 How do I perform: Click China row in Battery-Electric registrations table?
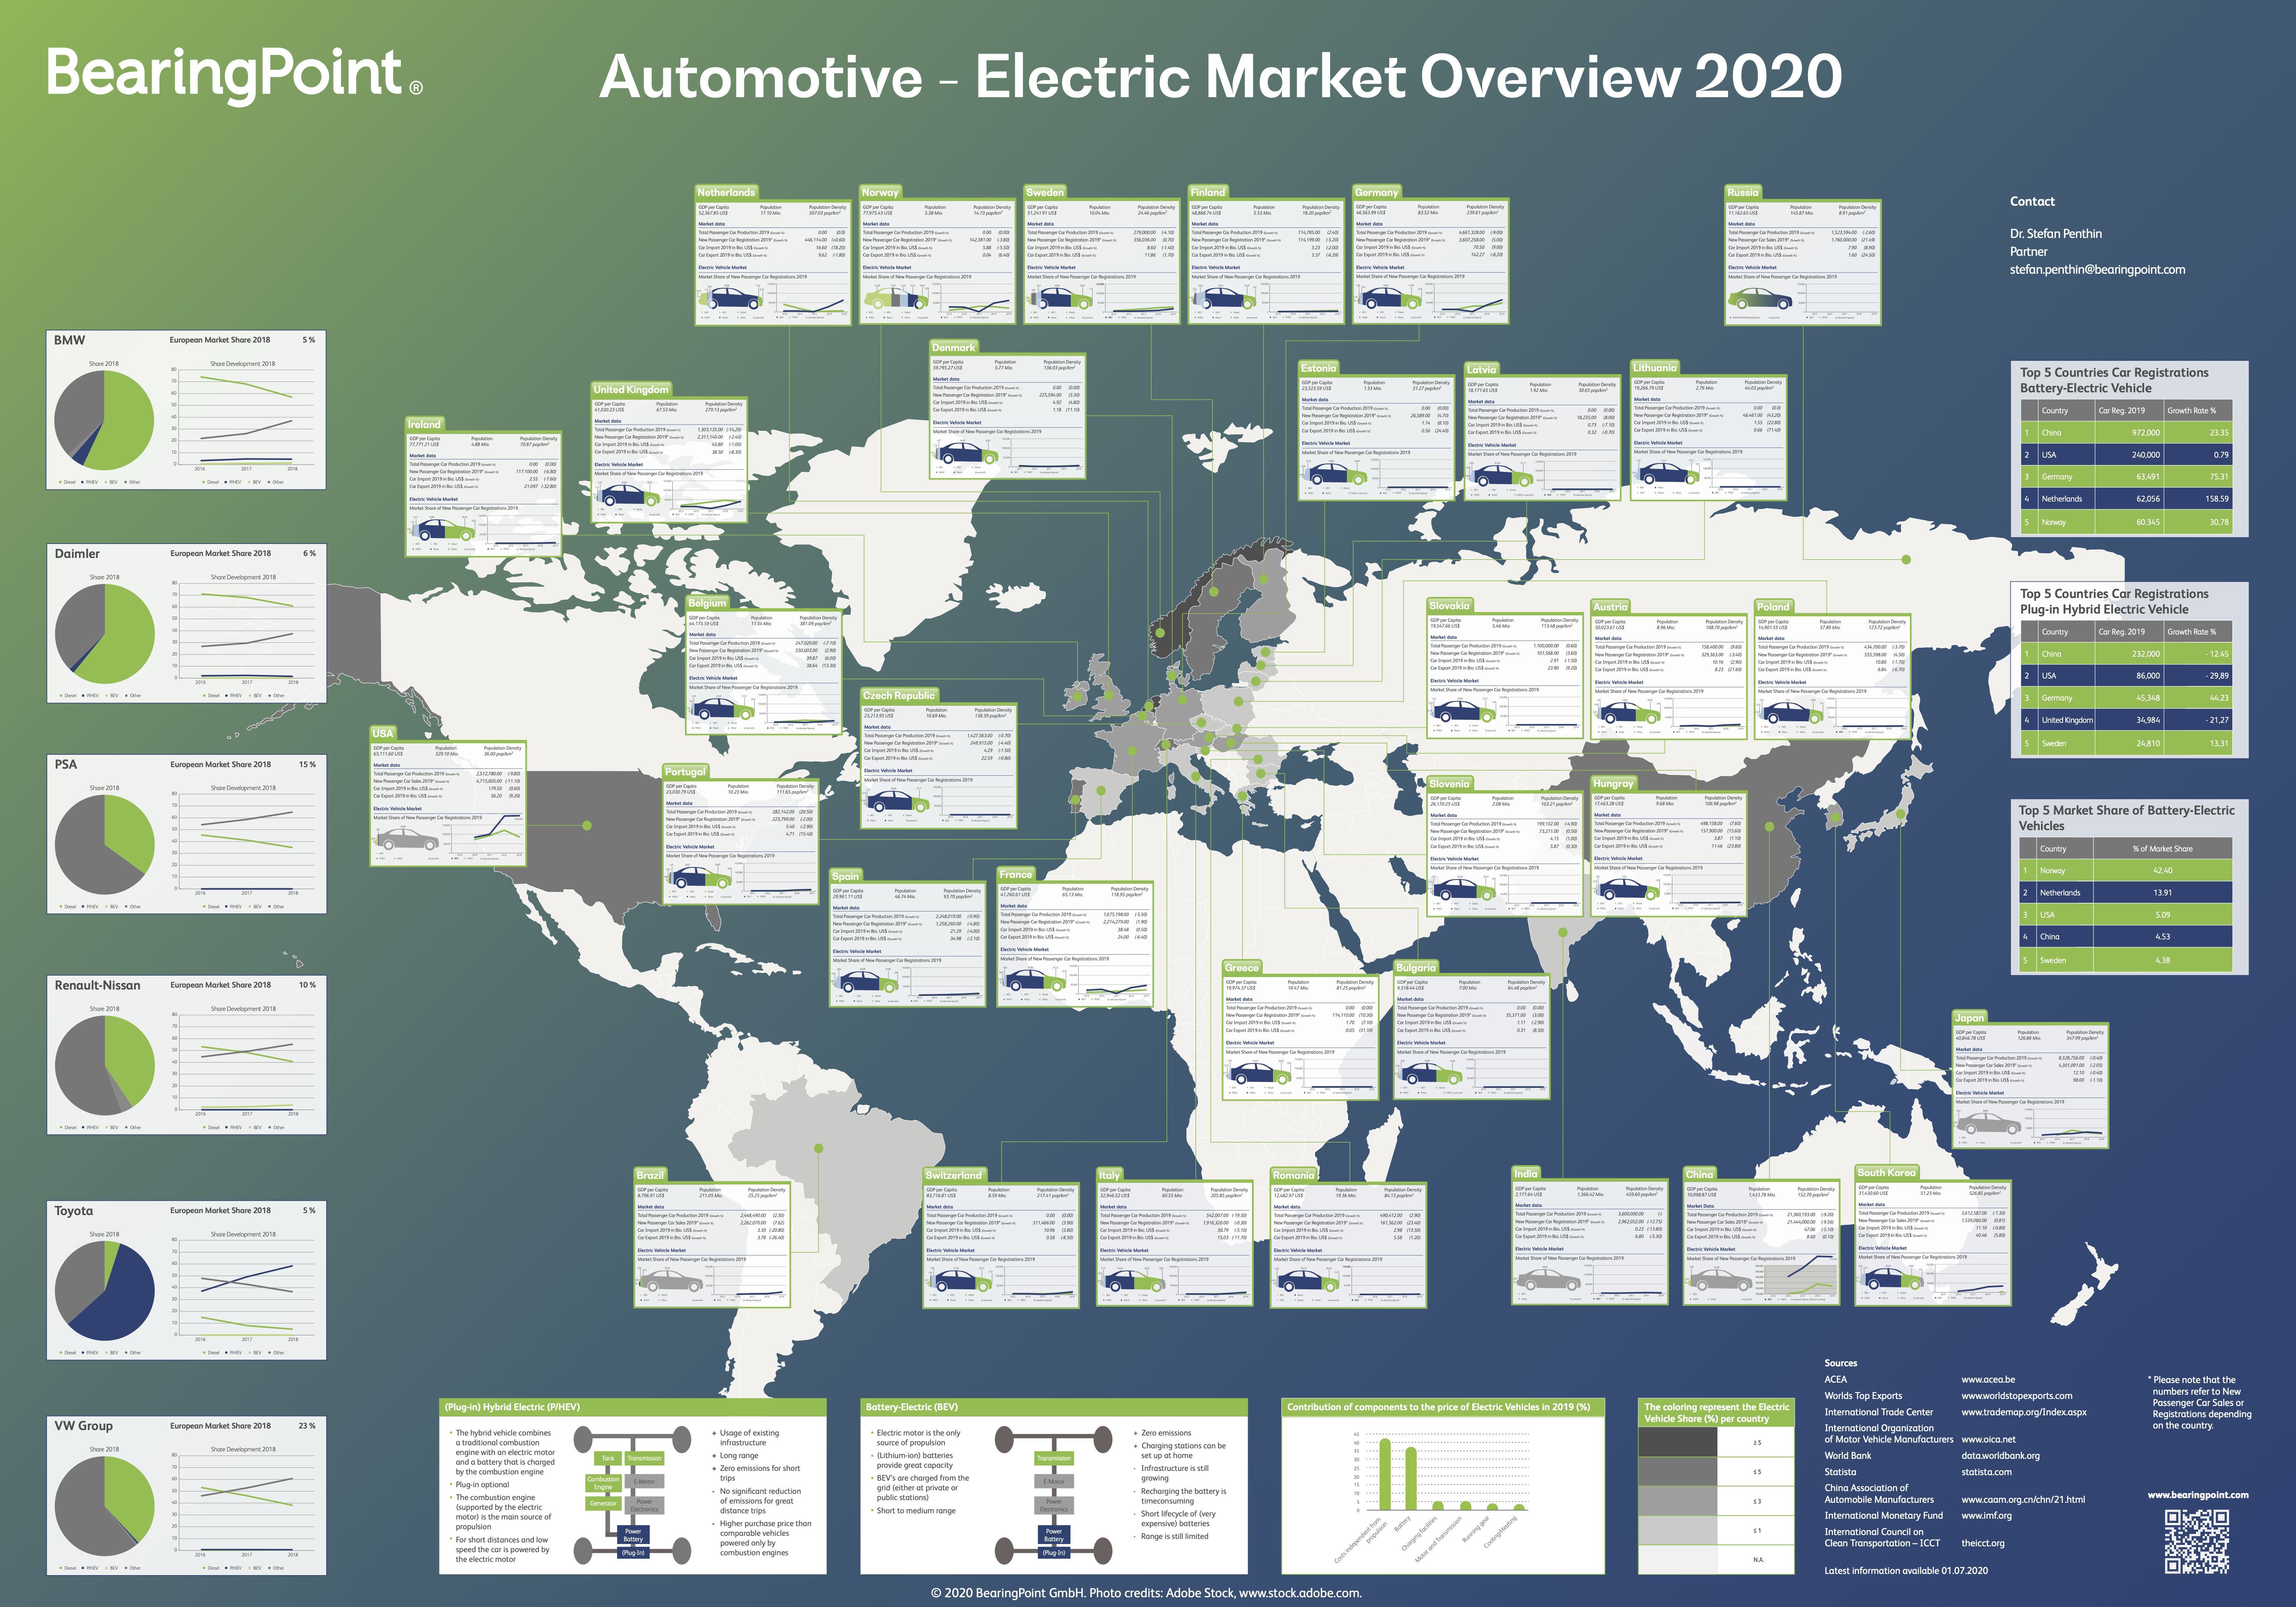click(x=2126, y=433)
